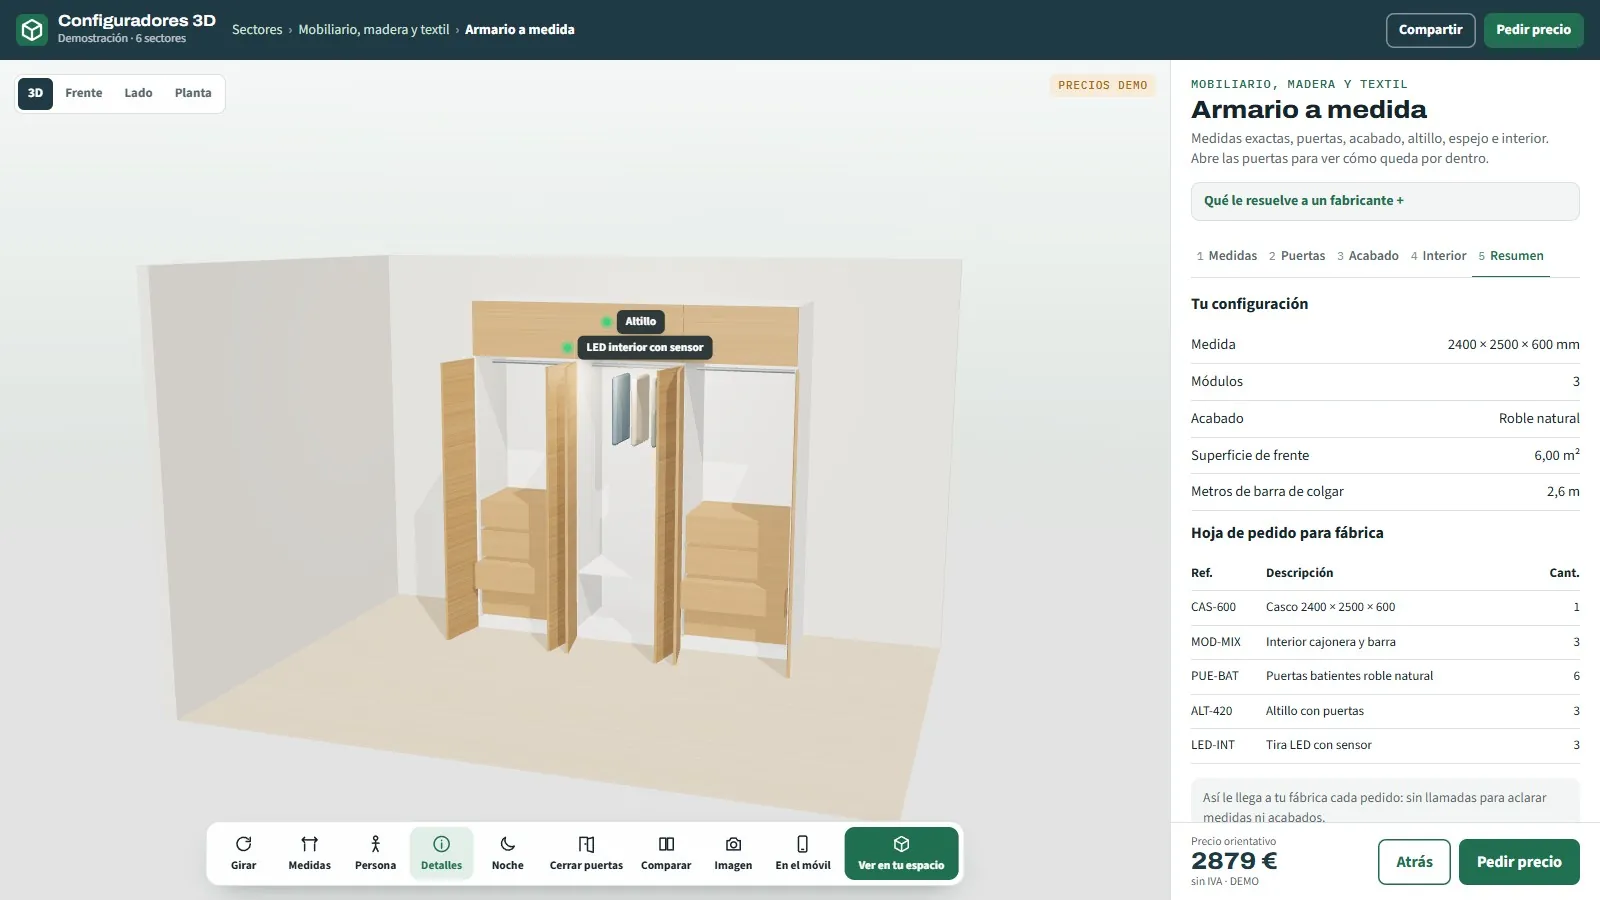Capture a picture with Imagen
This screenshot has width=1600, height=900.
coord(733,853)
